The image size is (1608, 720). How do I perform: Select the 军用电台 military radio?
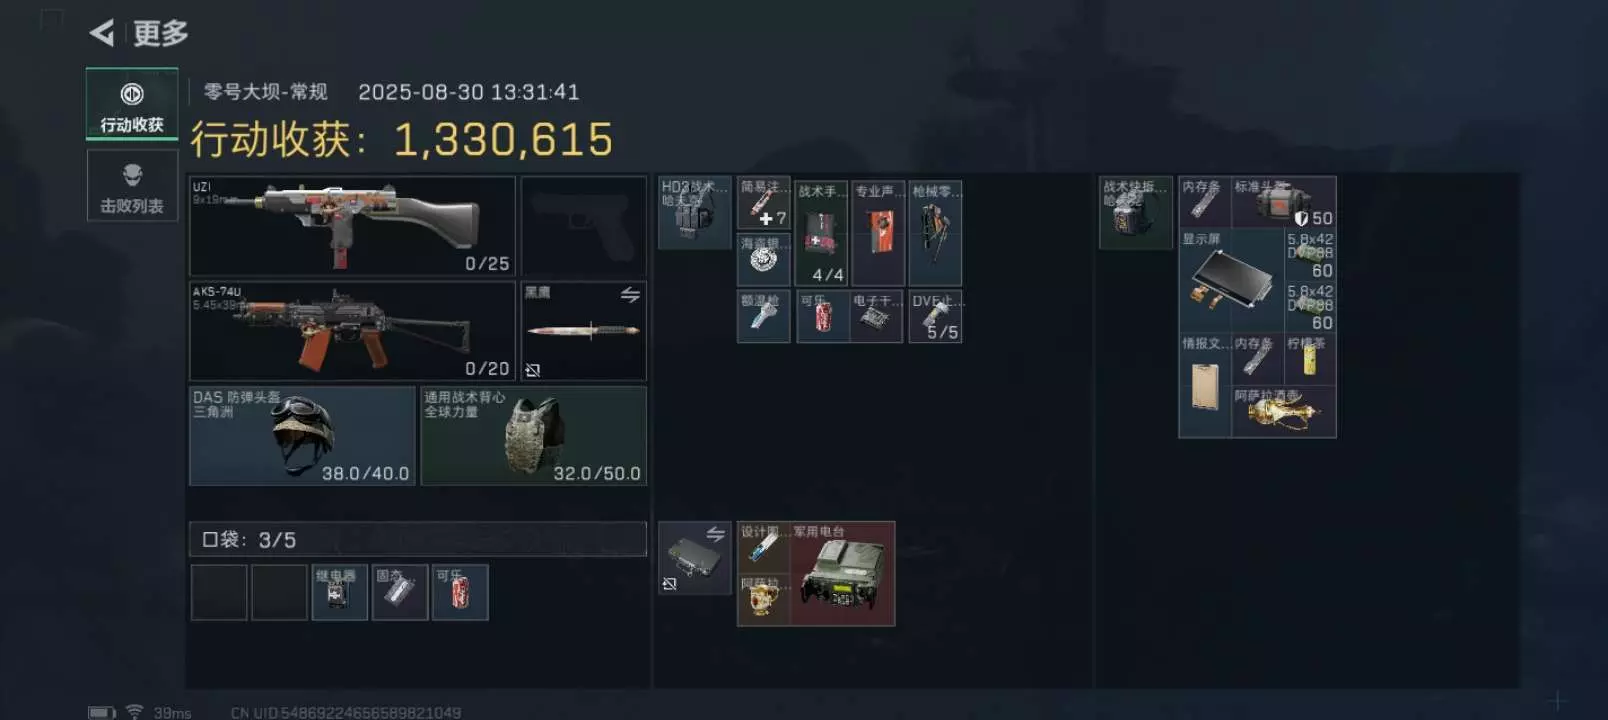pyautogui.click(x=842, y=574)
